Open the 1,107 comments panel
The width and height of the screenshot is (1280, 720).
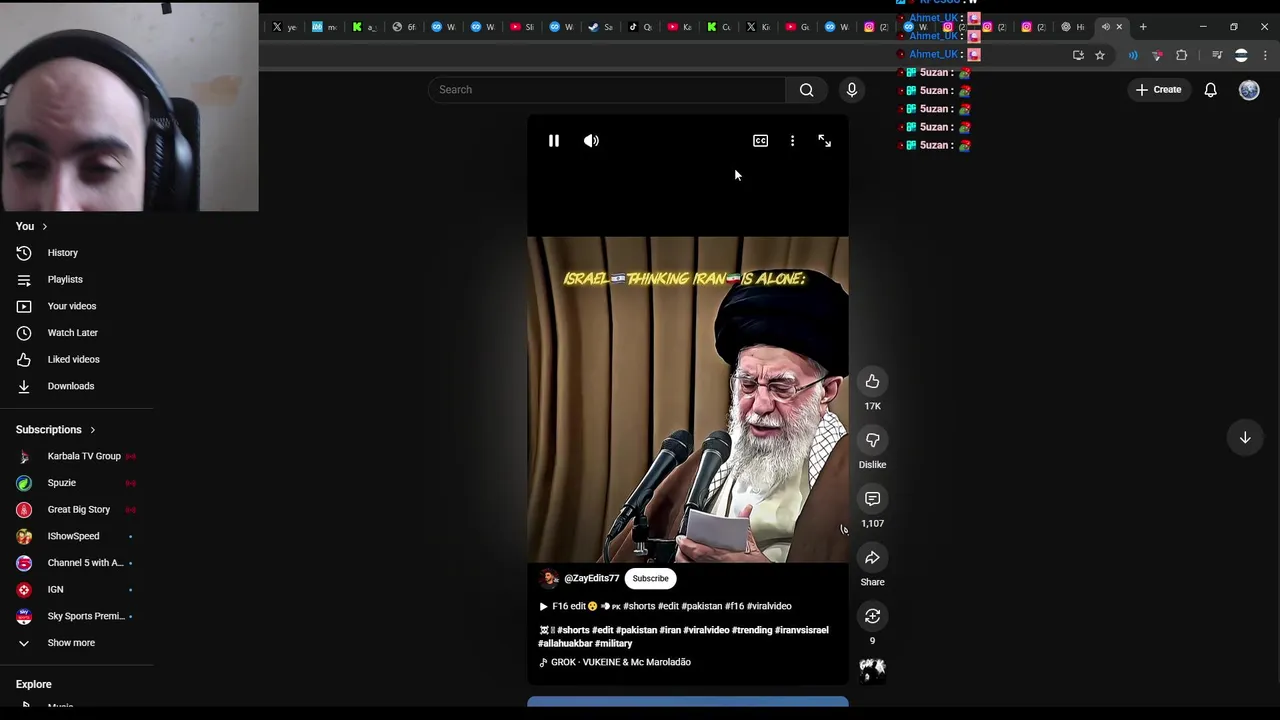872,498
